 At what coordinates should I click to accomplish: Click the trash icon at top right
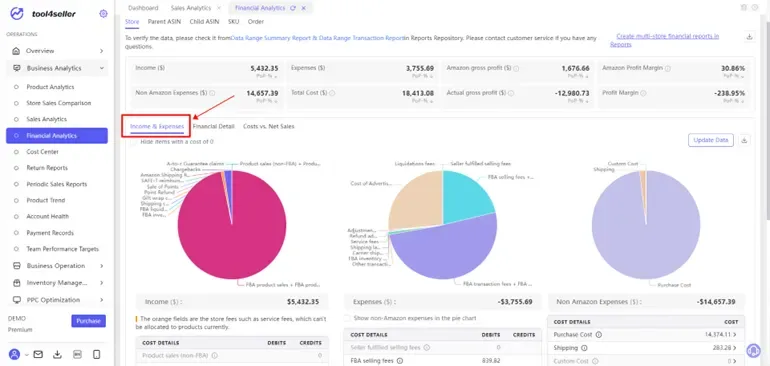coord(744,7)
